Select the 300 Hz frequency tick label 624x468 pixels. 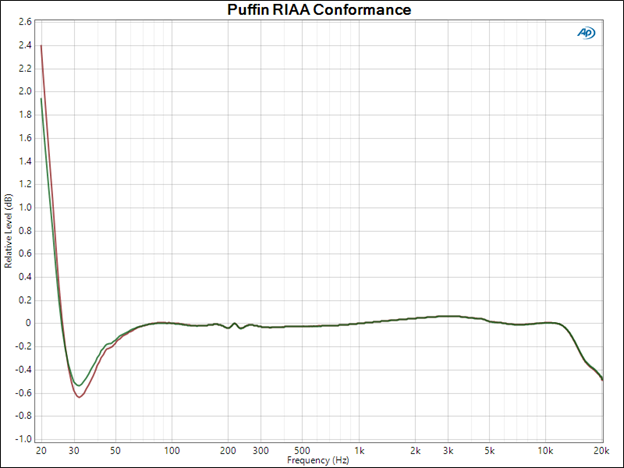tap(261, 451)
